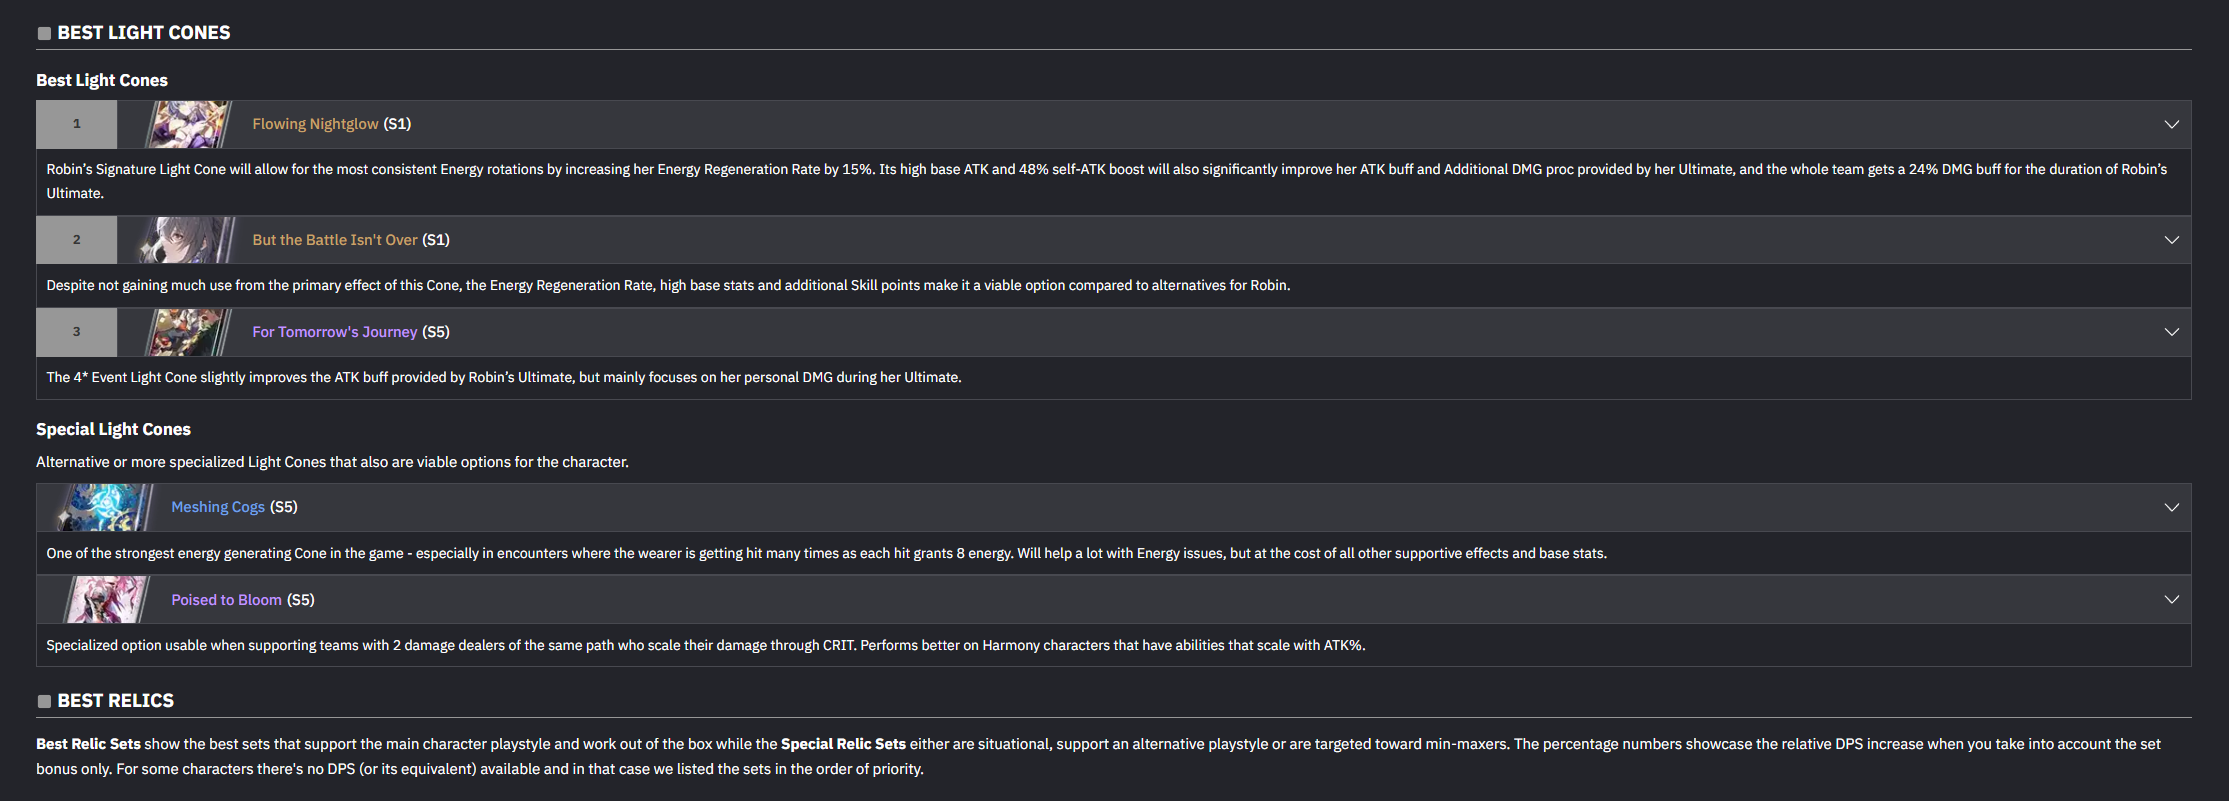This screenshot has width=2229, height=801.
Task: Follow the Poised to Bloom link
Action: pos(226,600)
